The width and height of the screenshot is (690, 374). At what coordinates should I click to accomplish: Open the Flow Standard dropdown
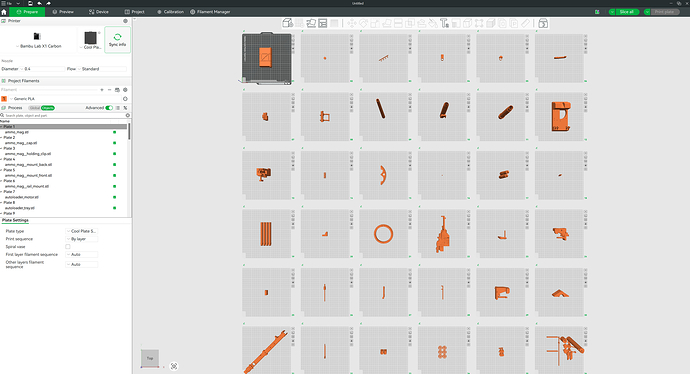pyautogui.click(x=102, y=69)
